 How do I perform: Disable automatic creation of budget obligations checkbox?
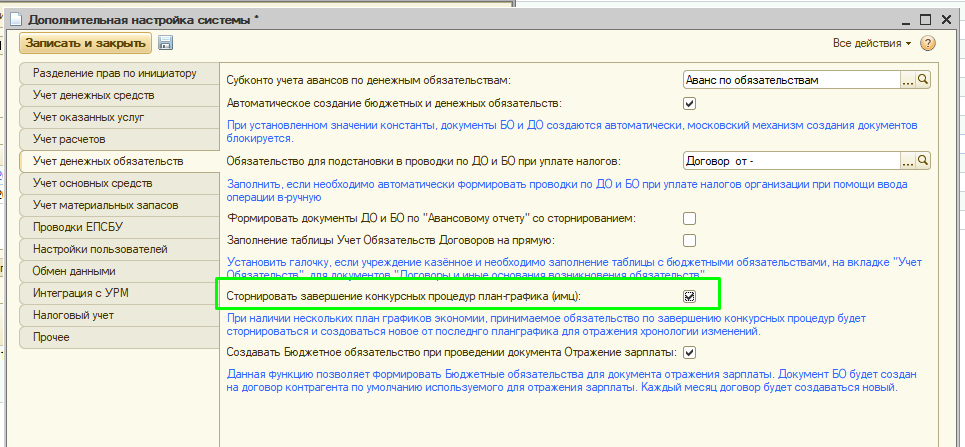[689, 103]
